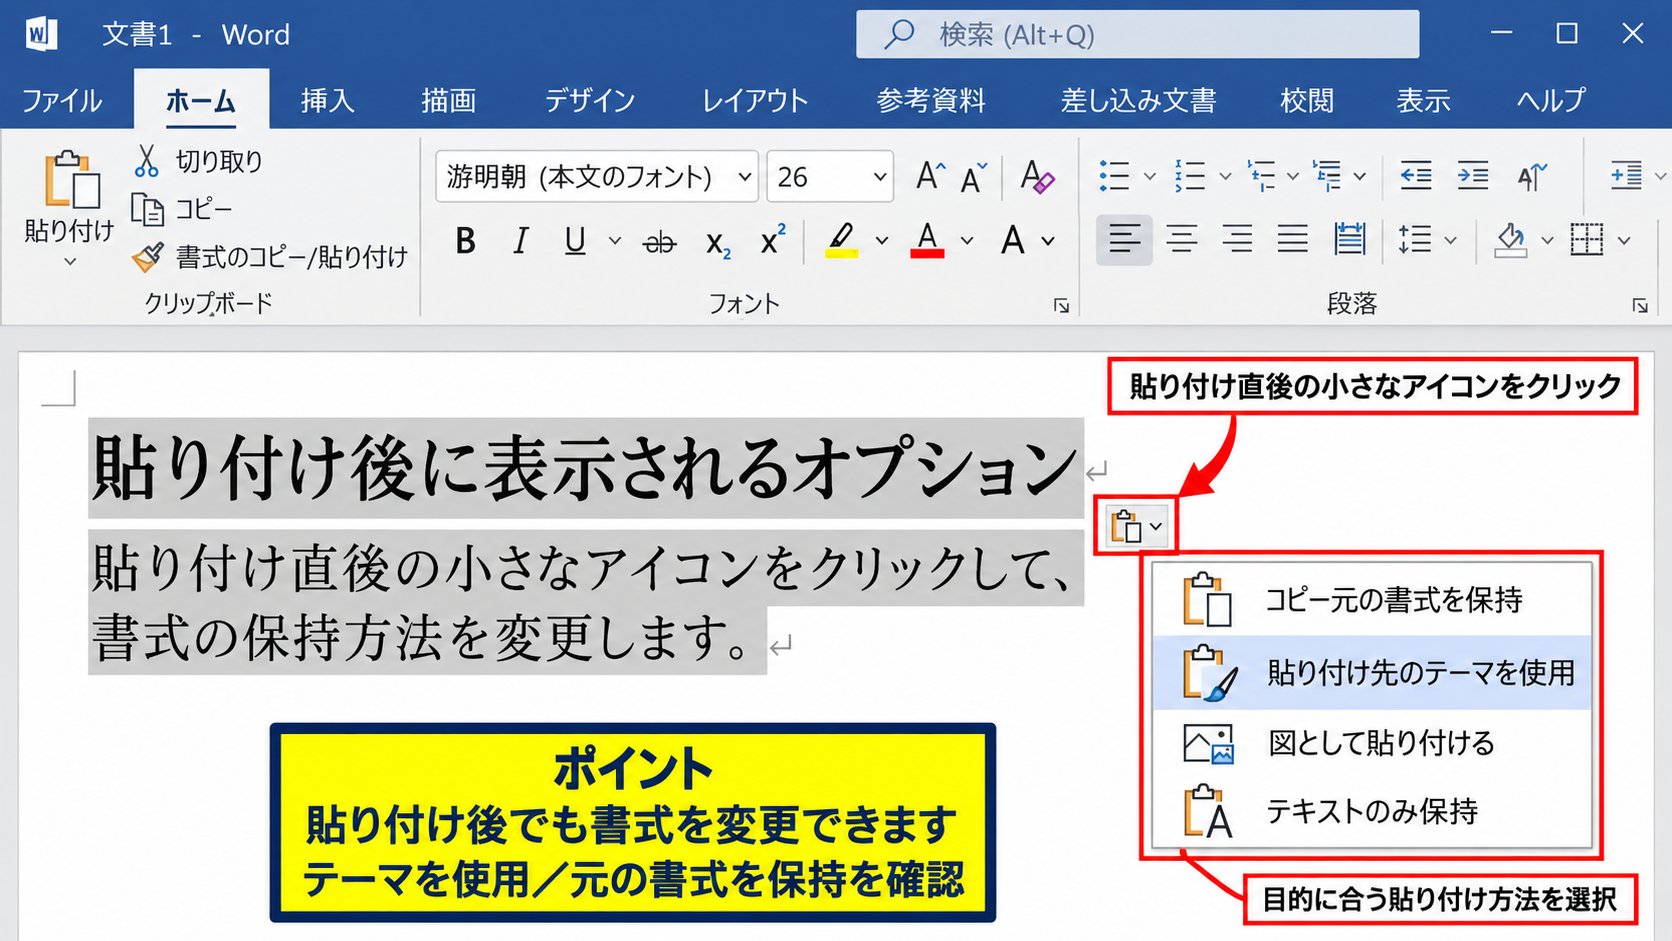1672x941 pixels.
Task: Increase font size with the grow font icon
Action: pos(931,177)
